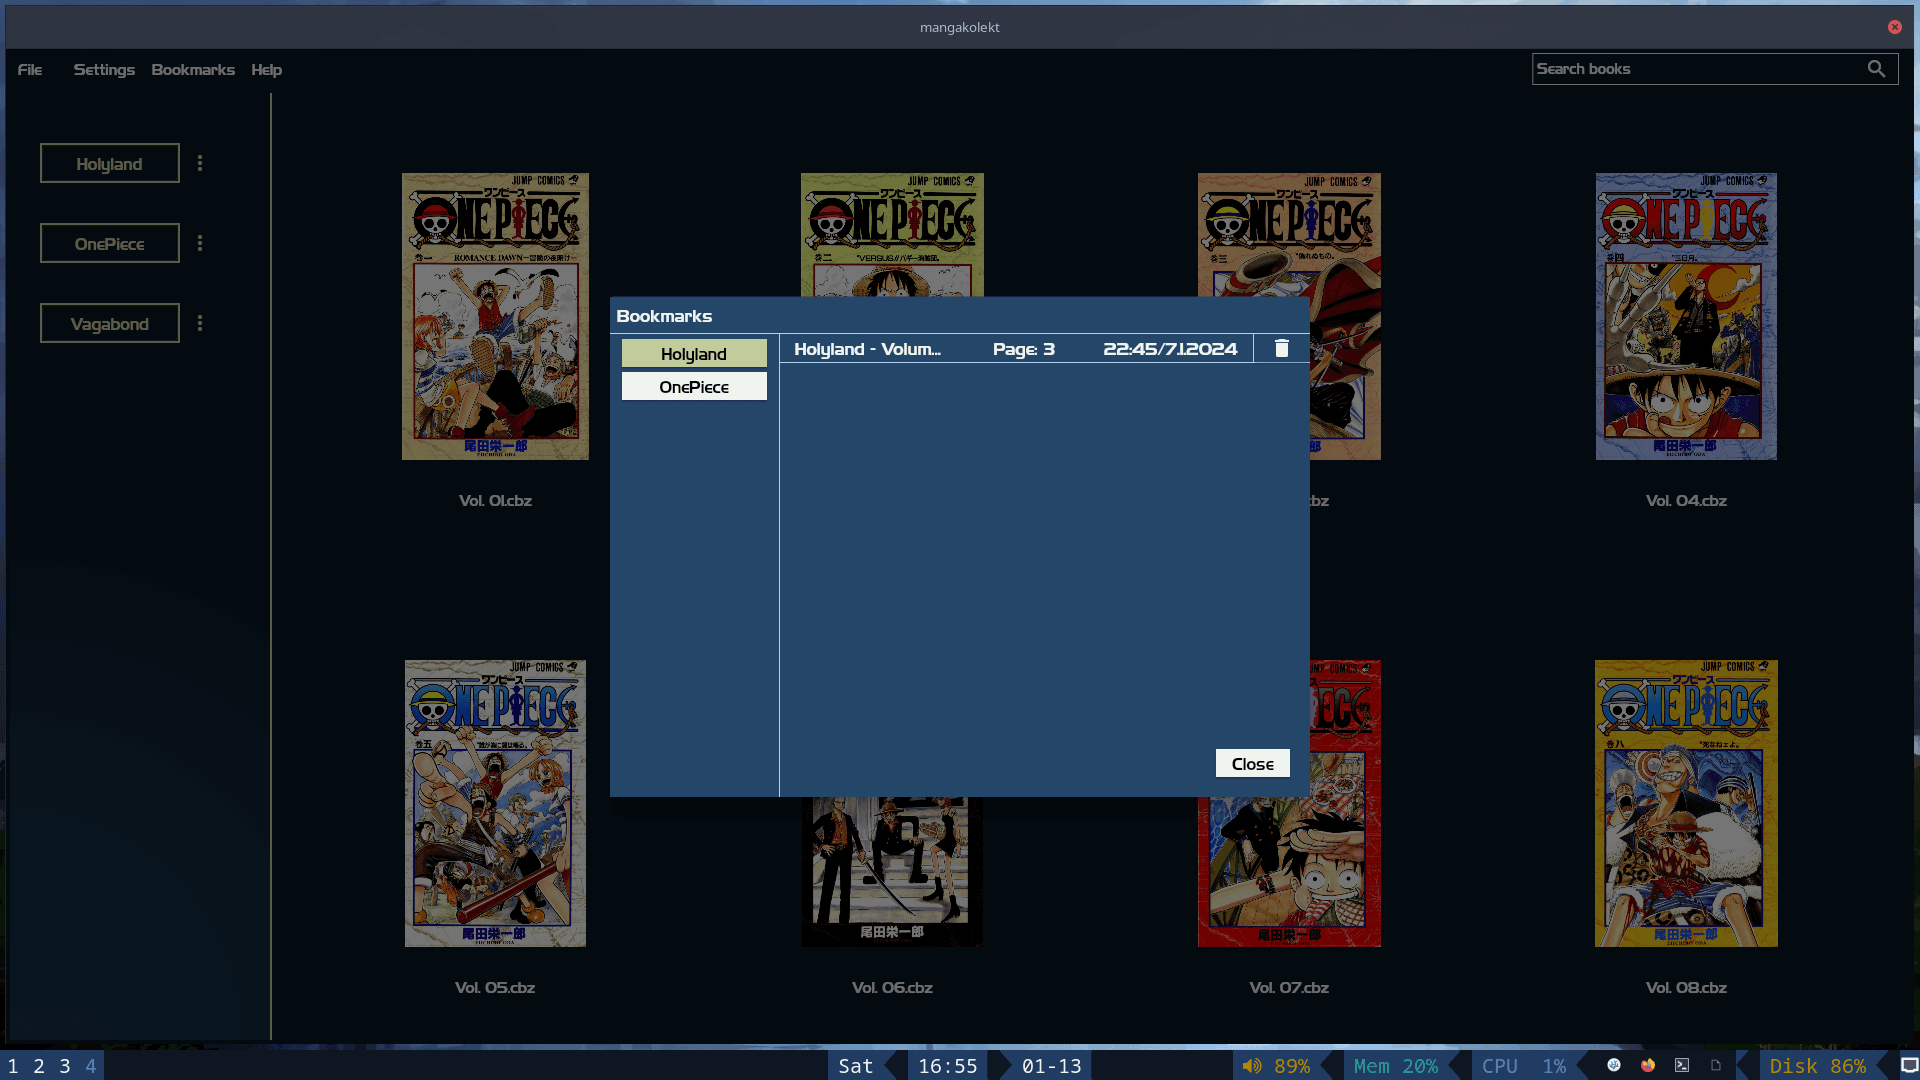Open the OnePiece library in sidebar
Image resolution: width=1920 pixels, height=1080 pixels.
coord(110,243)
